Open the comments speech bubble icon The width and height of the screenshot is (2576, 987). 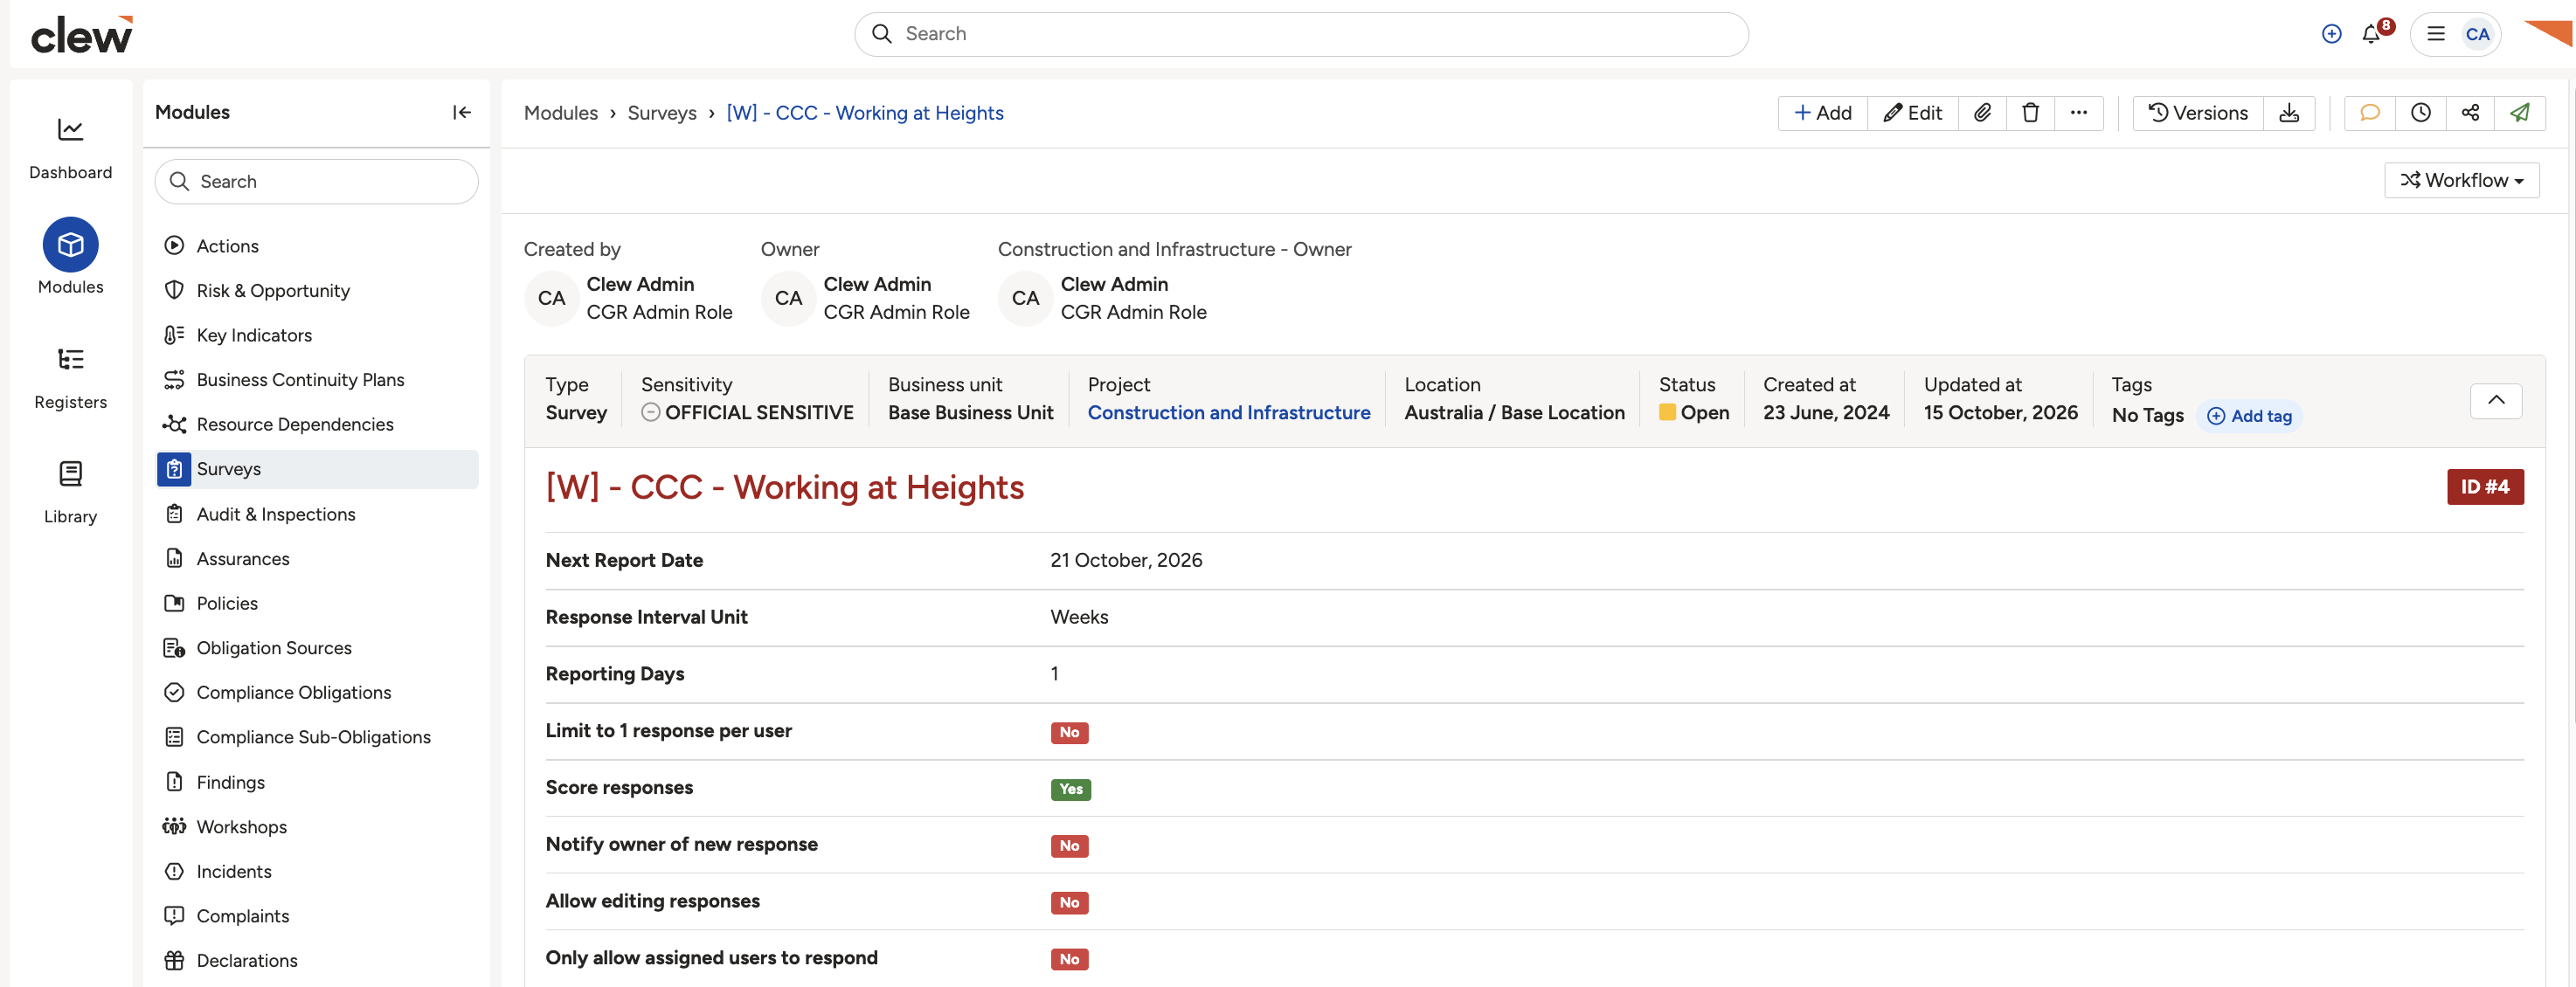tap(2369, 113)
